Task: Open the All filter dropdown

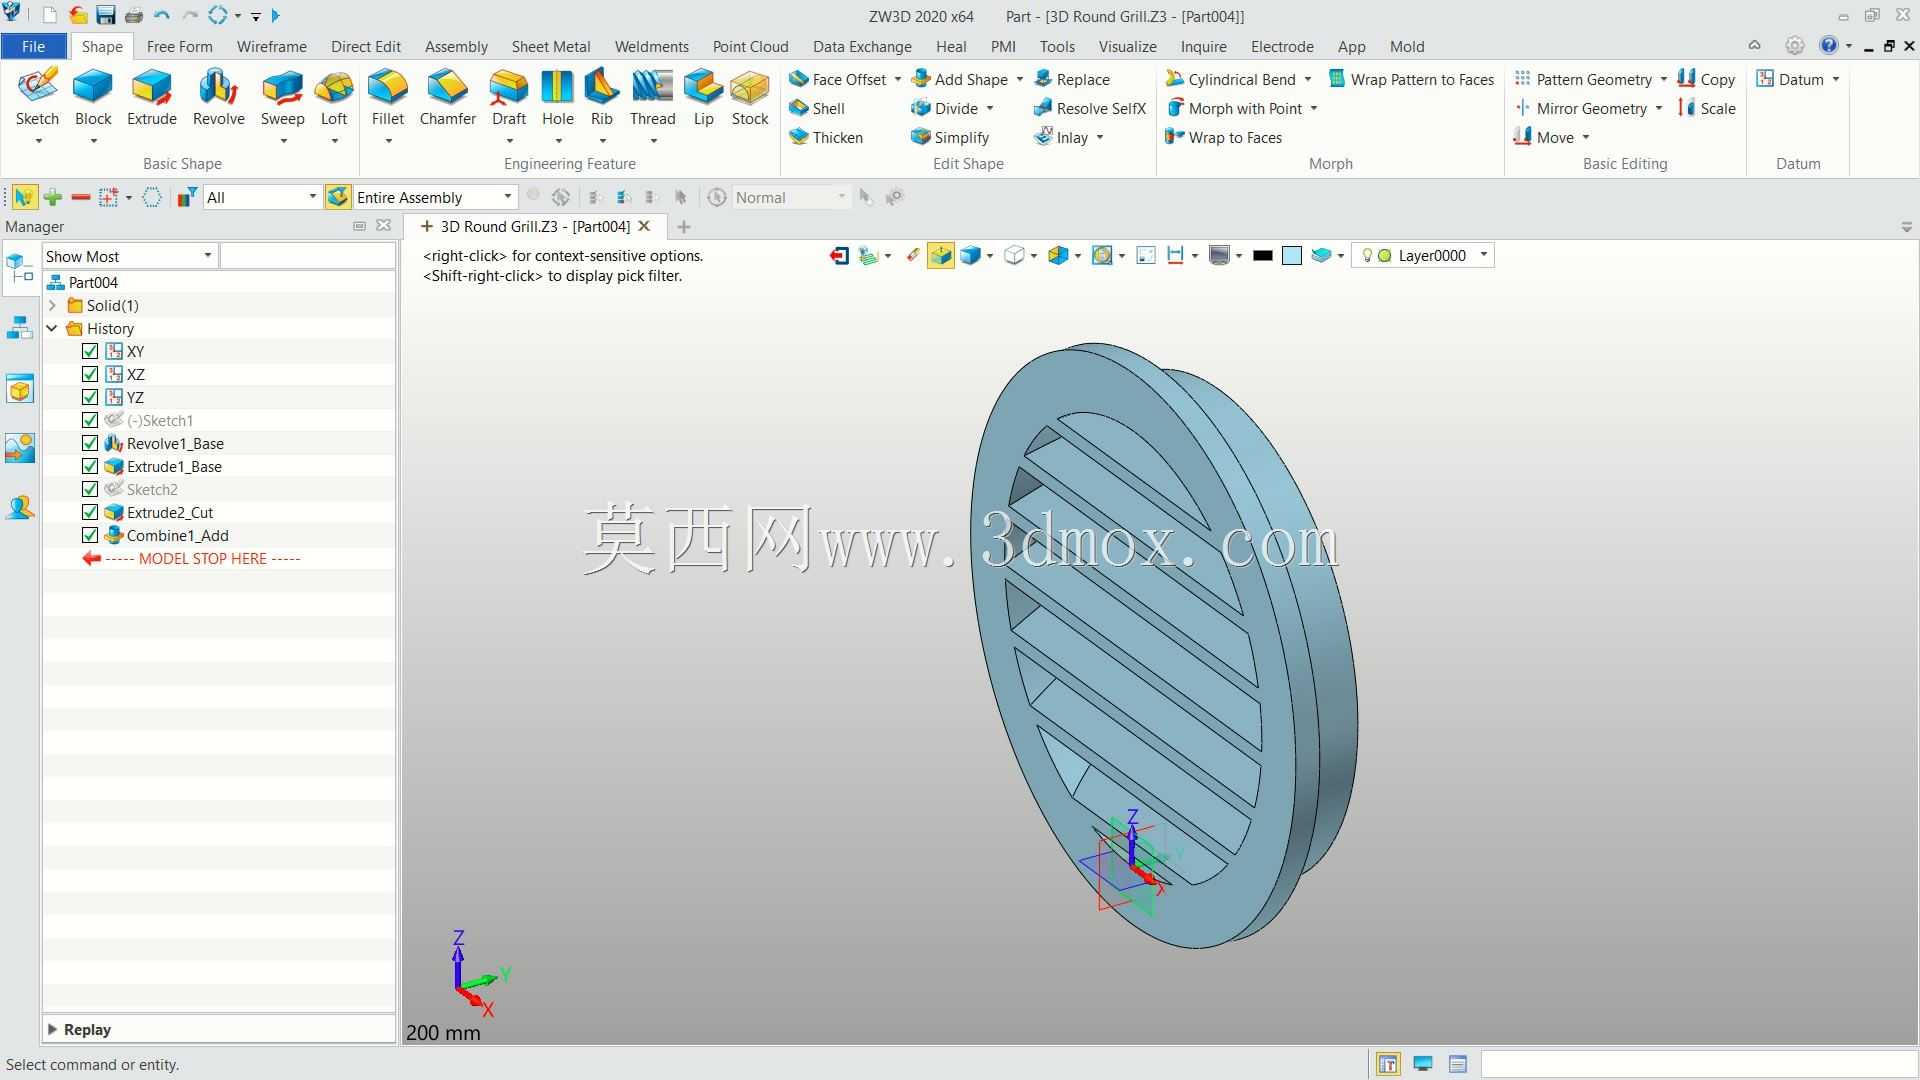Action: (261, 197)
